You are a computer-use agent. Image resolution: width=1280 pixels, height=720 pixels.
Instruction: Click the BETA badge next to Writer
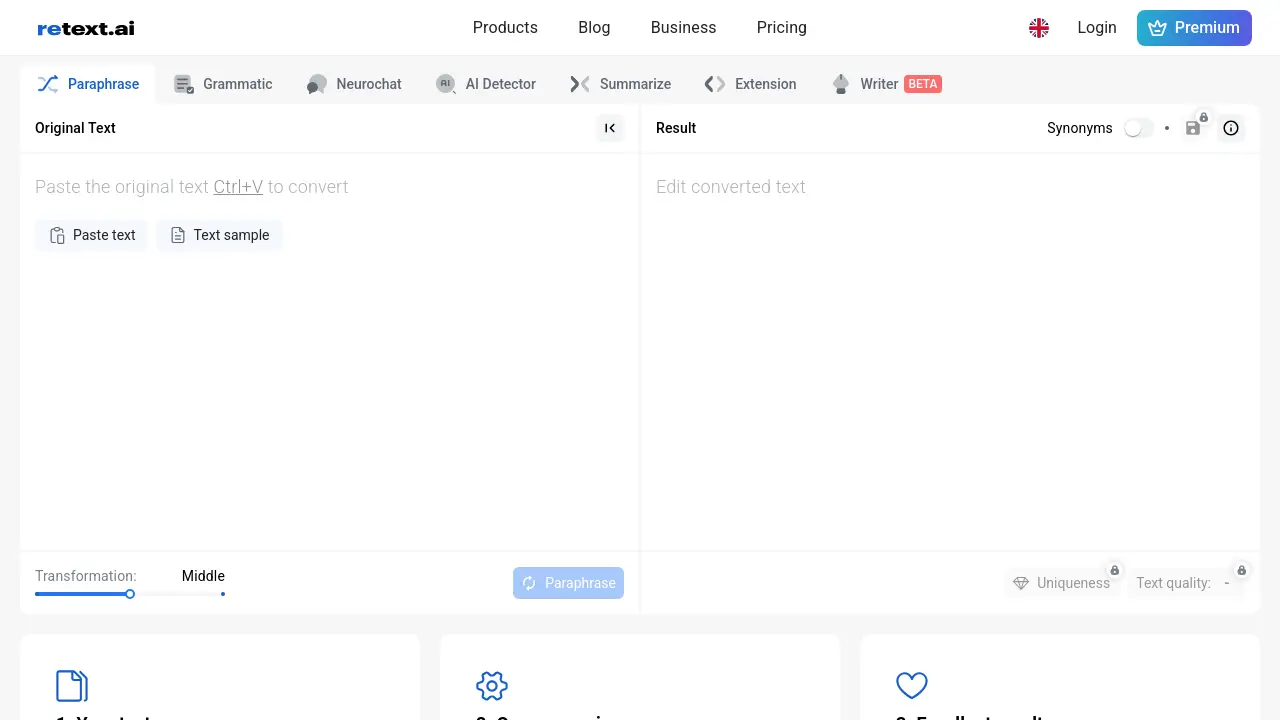tap(923, 84)
